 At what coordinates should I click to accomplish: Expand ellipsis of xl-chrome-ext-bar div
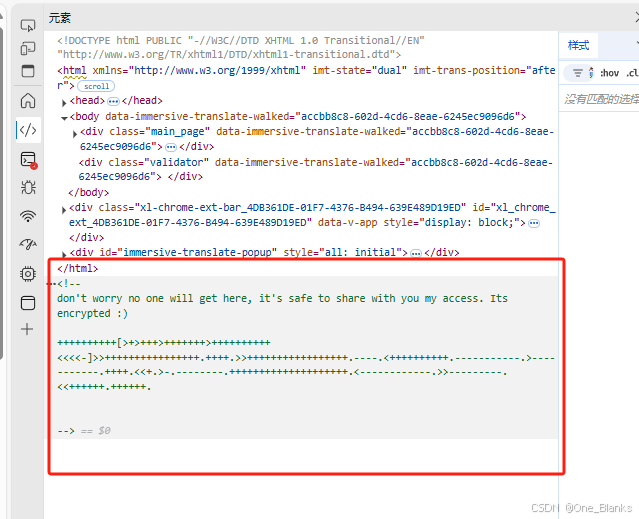pyautogui.click(x=534, y=223)
